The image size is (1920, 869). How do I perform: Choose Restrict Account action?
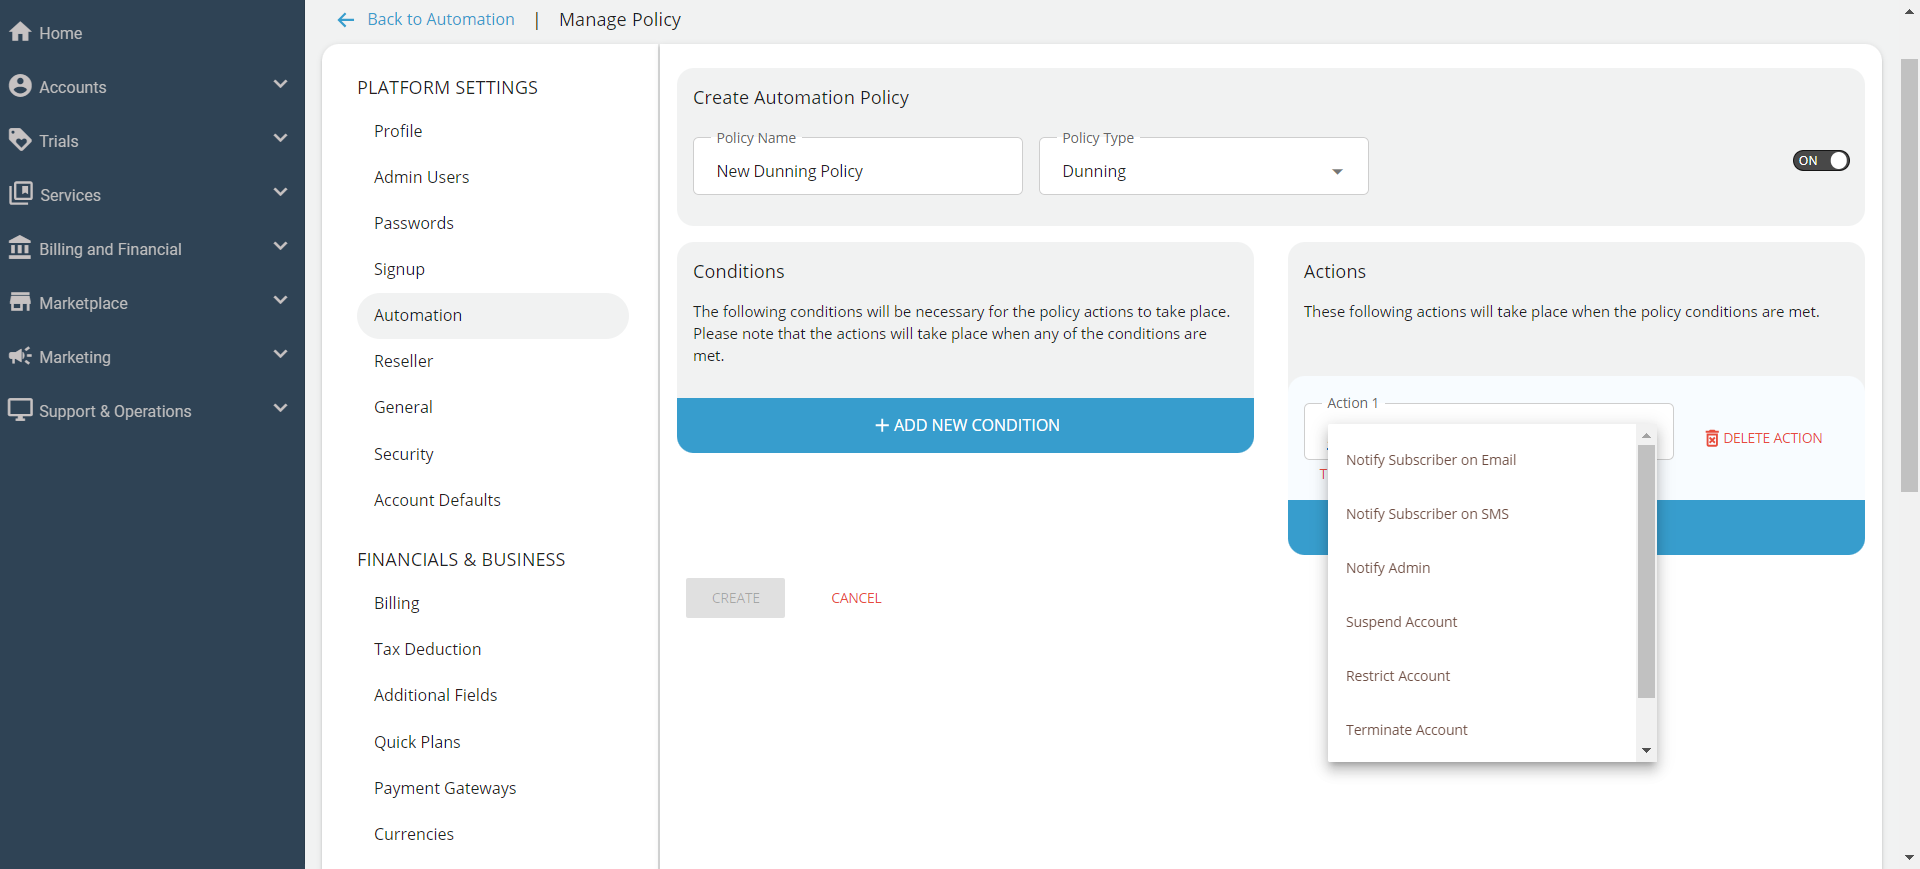[x=1482, y=676]
